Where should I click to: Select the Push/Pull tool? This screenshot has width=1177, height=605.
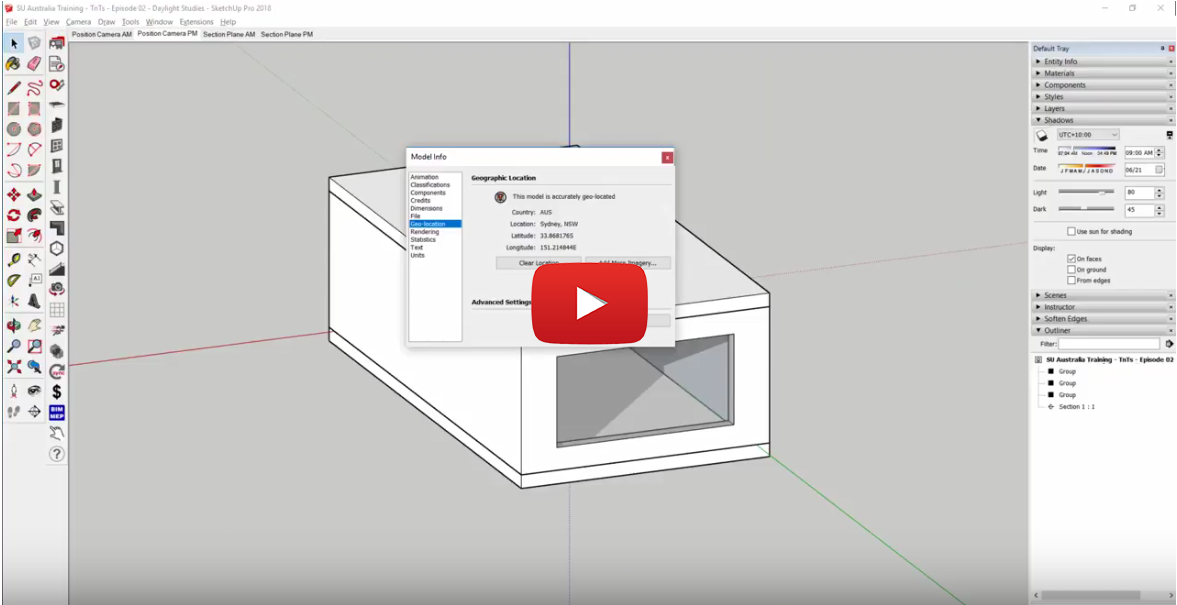[x=35, y=194]
